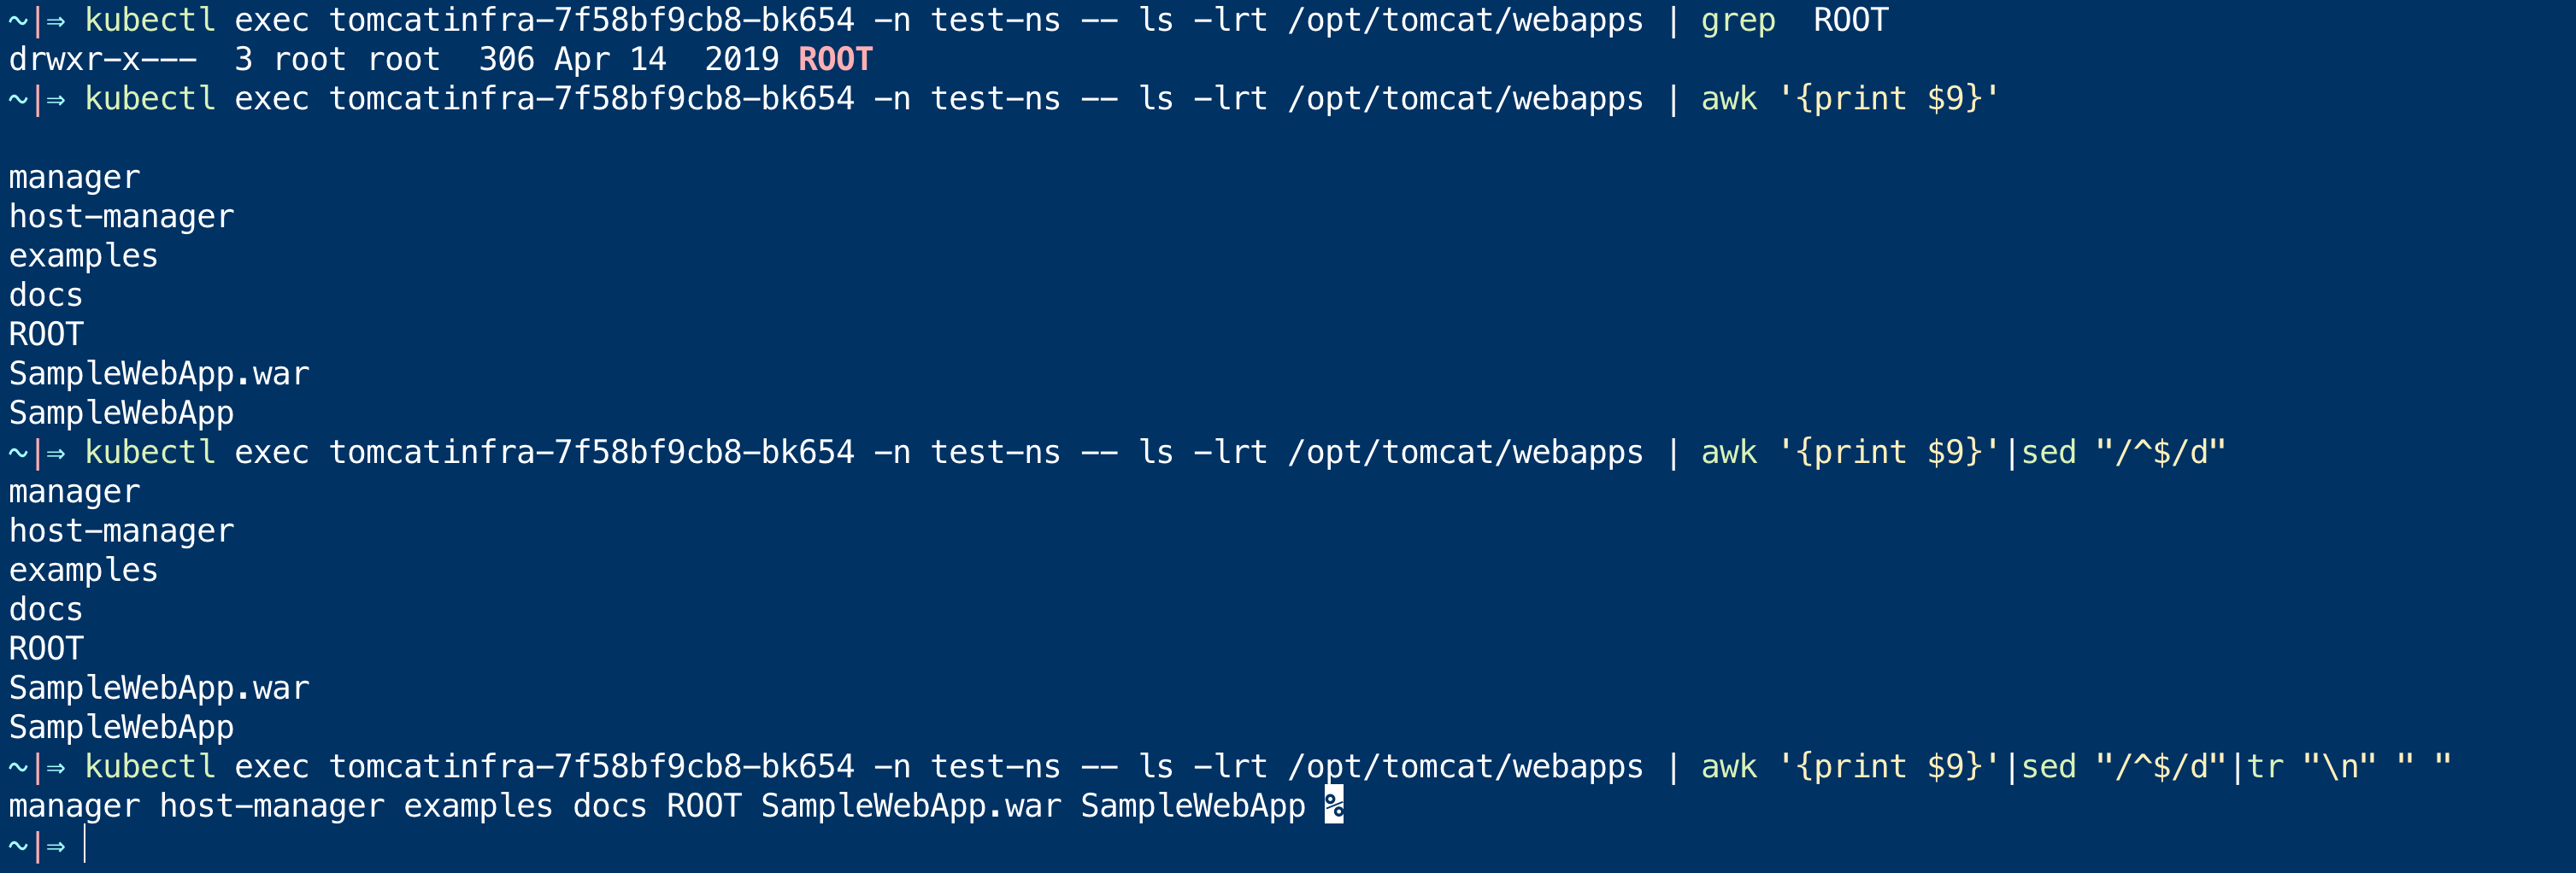Screen dimensions: 2576x873
Task: Click the "\n" argument of tr
Action: (2339, 767)
